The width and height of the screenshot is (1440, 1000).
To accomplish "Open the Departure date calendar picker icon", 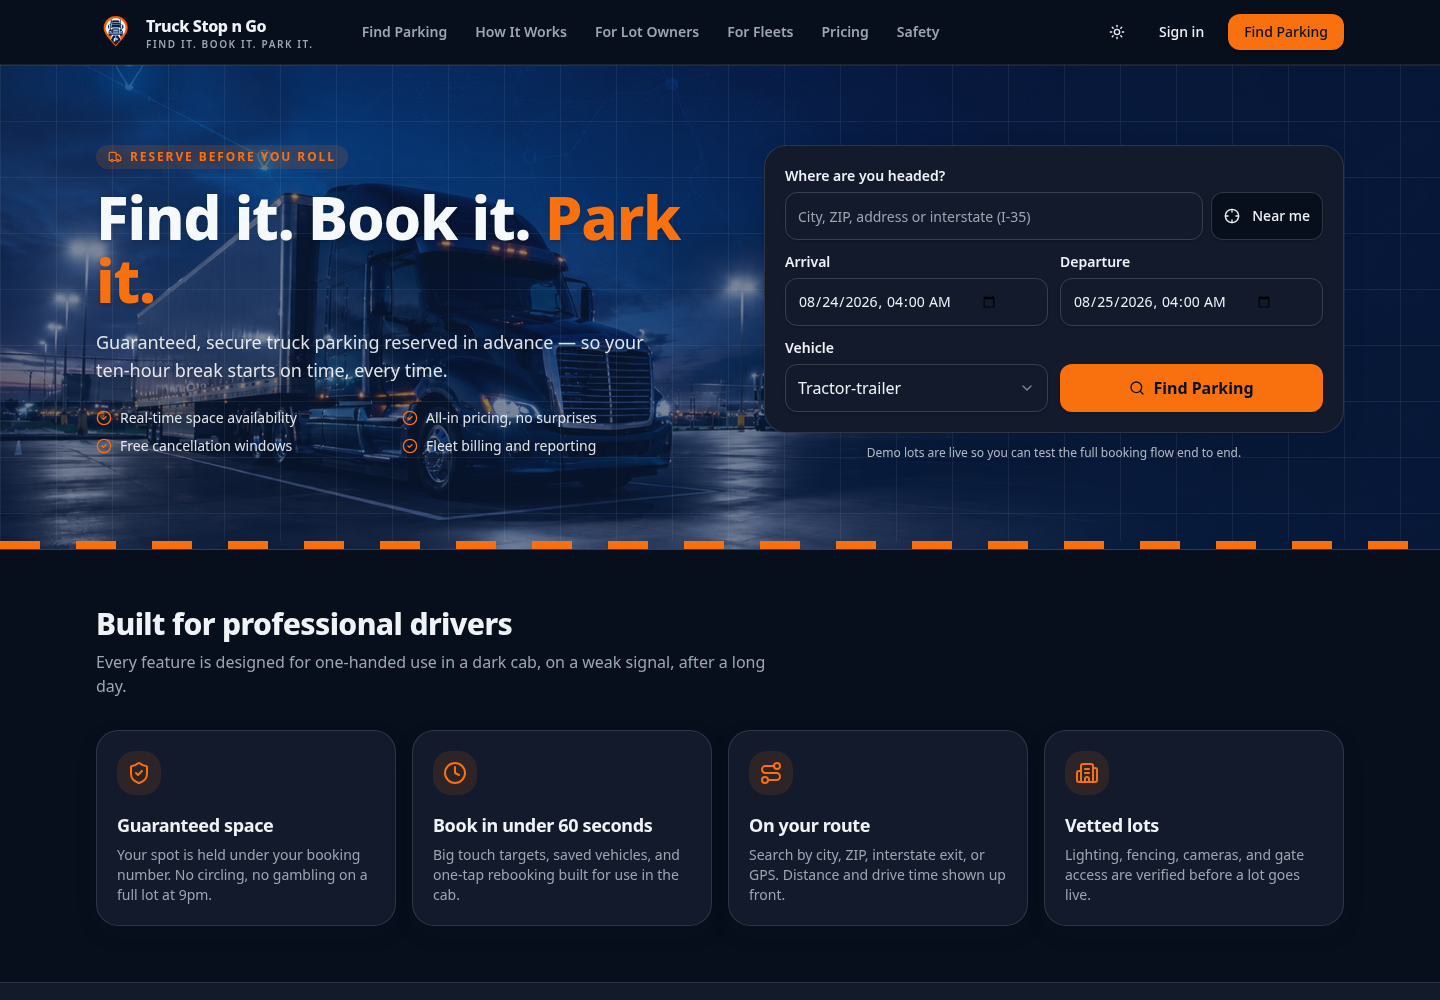I will tap(1264, 302).
